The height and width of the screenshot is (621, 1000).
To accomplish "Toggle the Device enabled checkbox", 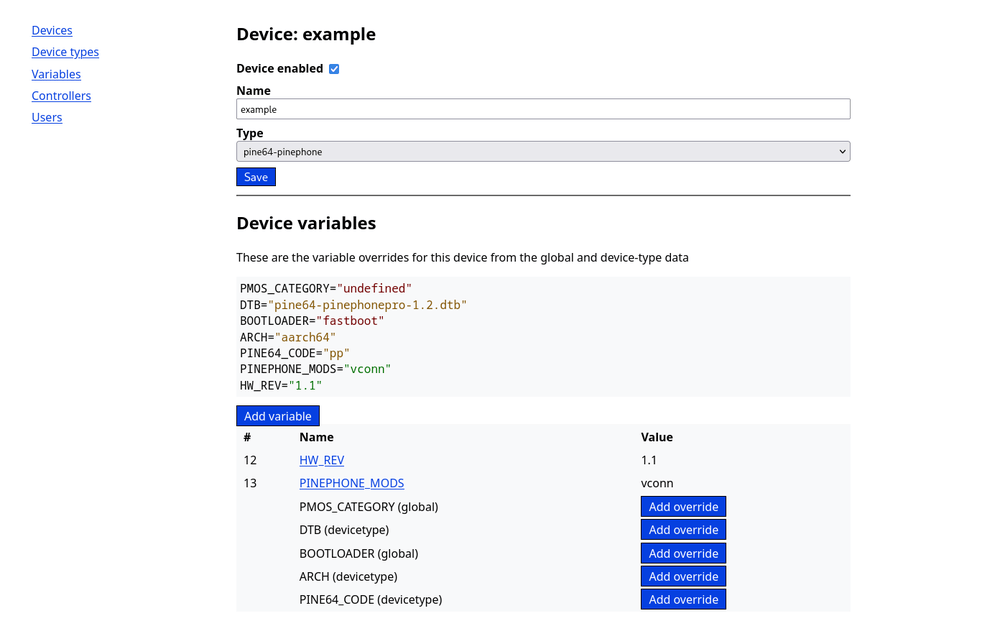I will (334, 69).
